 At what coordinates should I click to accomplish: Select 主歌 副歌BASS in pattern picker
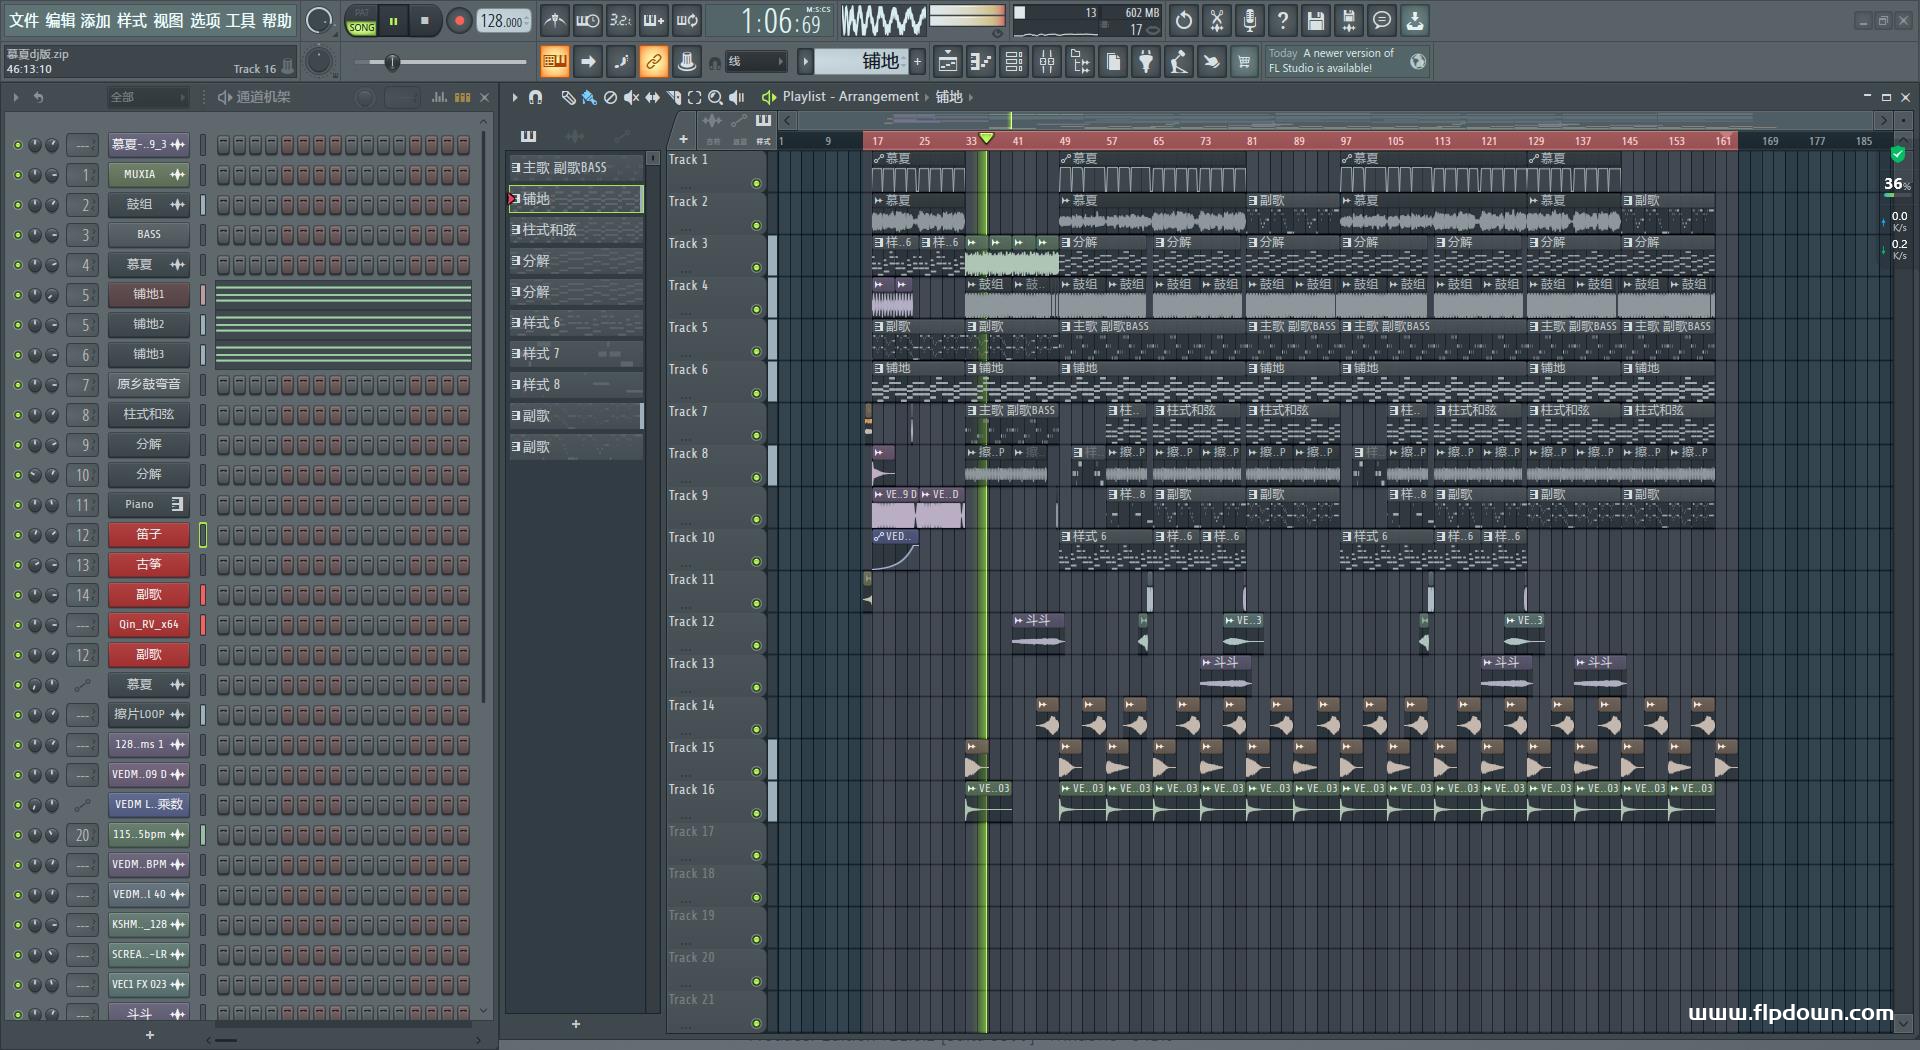[x=575, y=168]
